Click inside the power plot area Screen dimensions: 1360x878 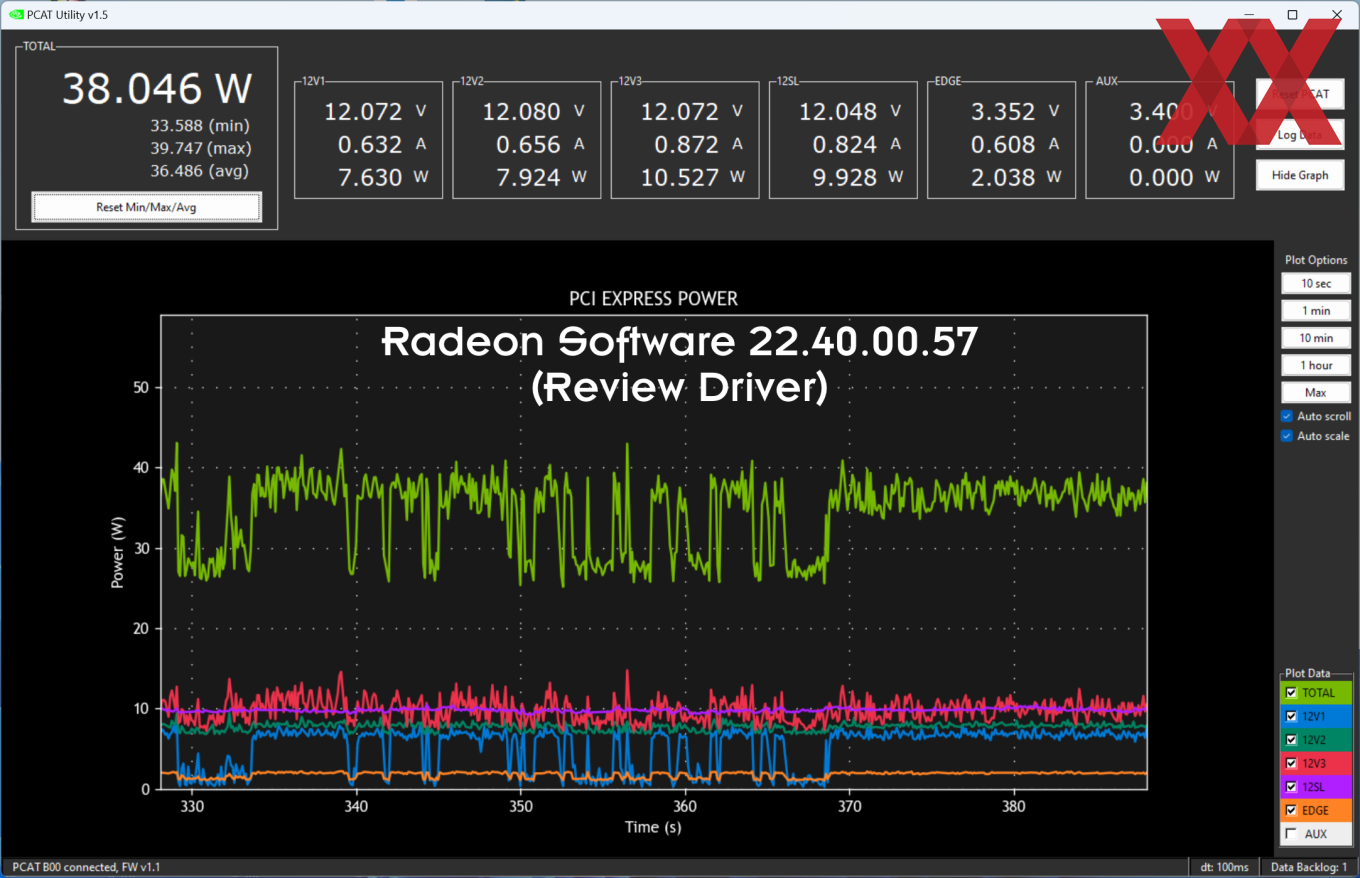click(x=653, y=552)
